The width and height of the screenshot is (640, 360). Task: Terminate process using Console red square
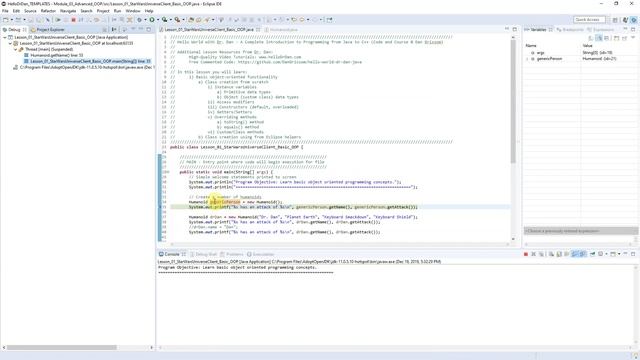point(526,254)
